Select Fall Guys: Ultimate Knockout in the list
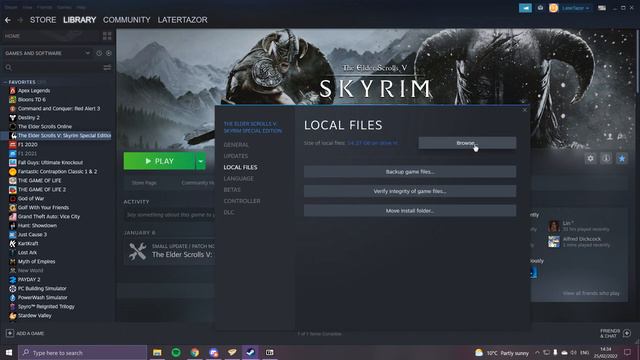This screenshot has height=360, width=640. [x=50, y=162]
